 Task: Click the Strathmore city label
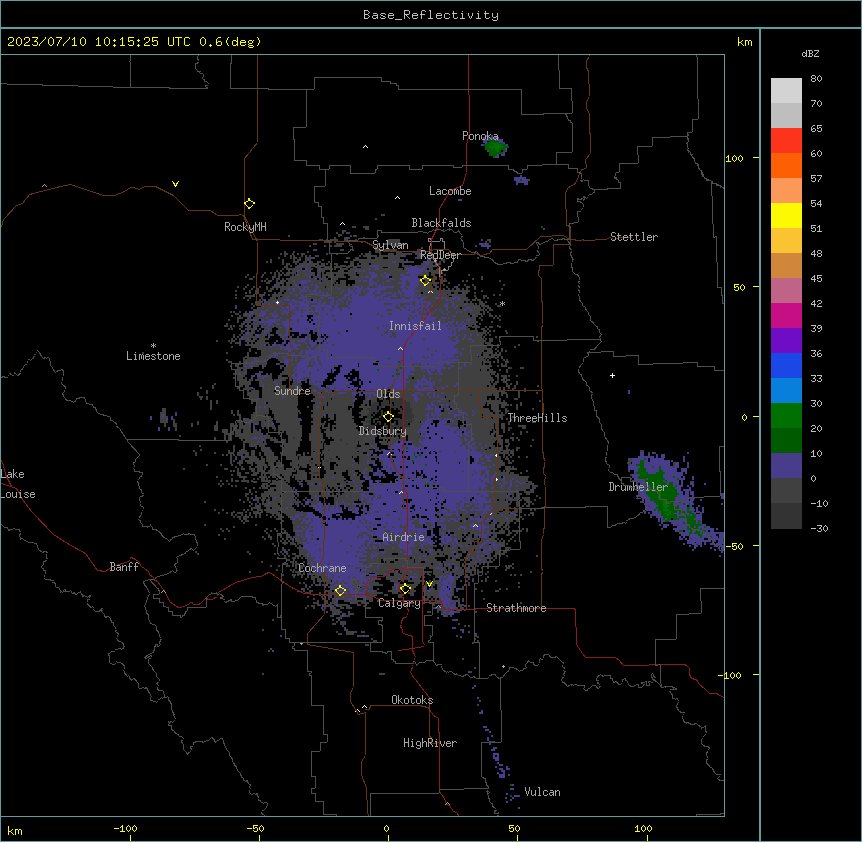tap(516, 608)
